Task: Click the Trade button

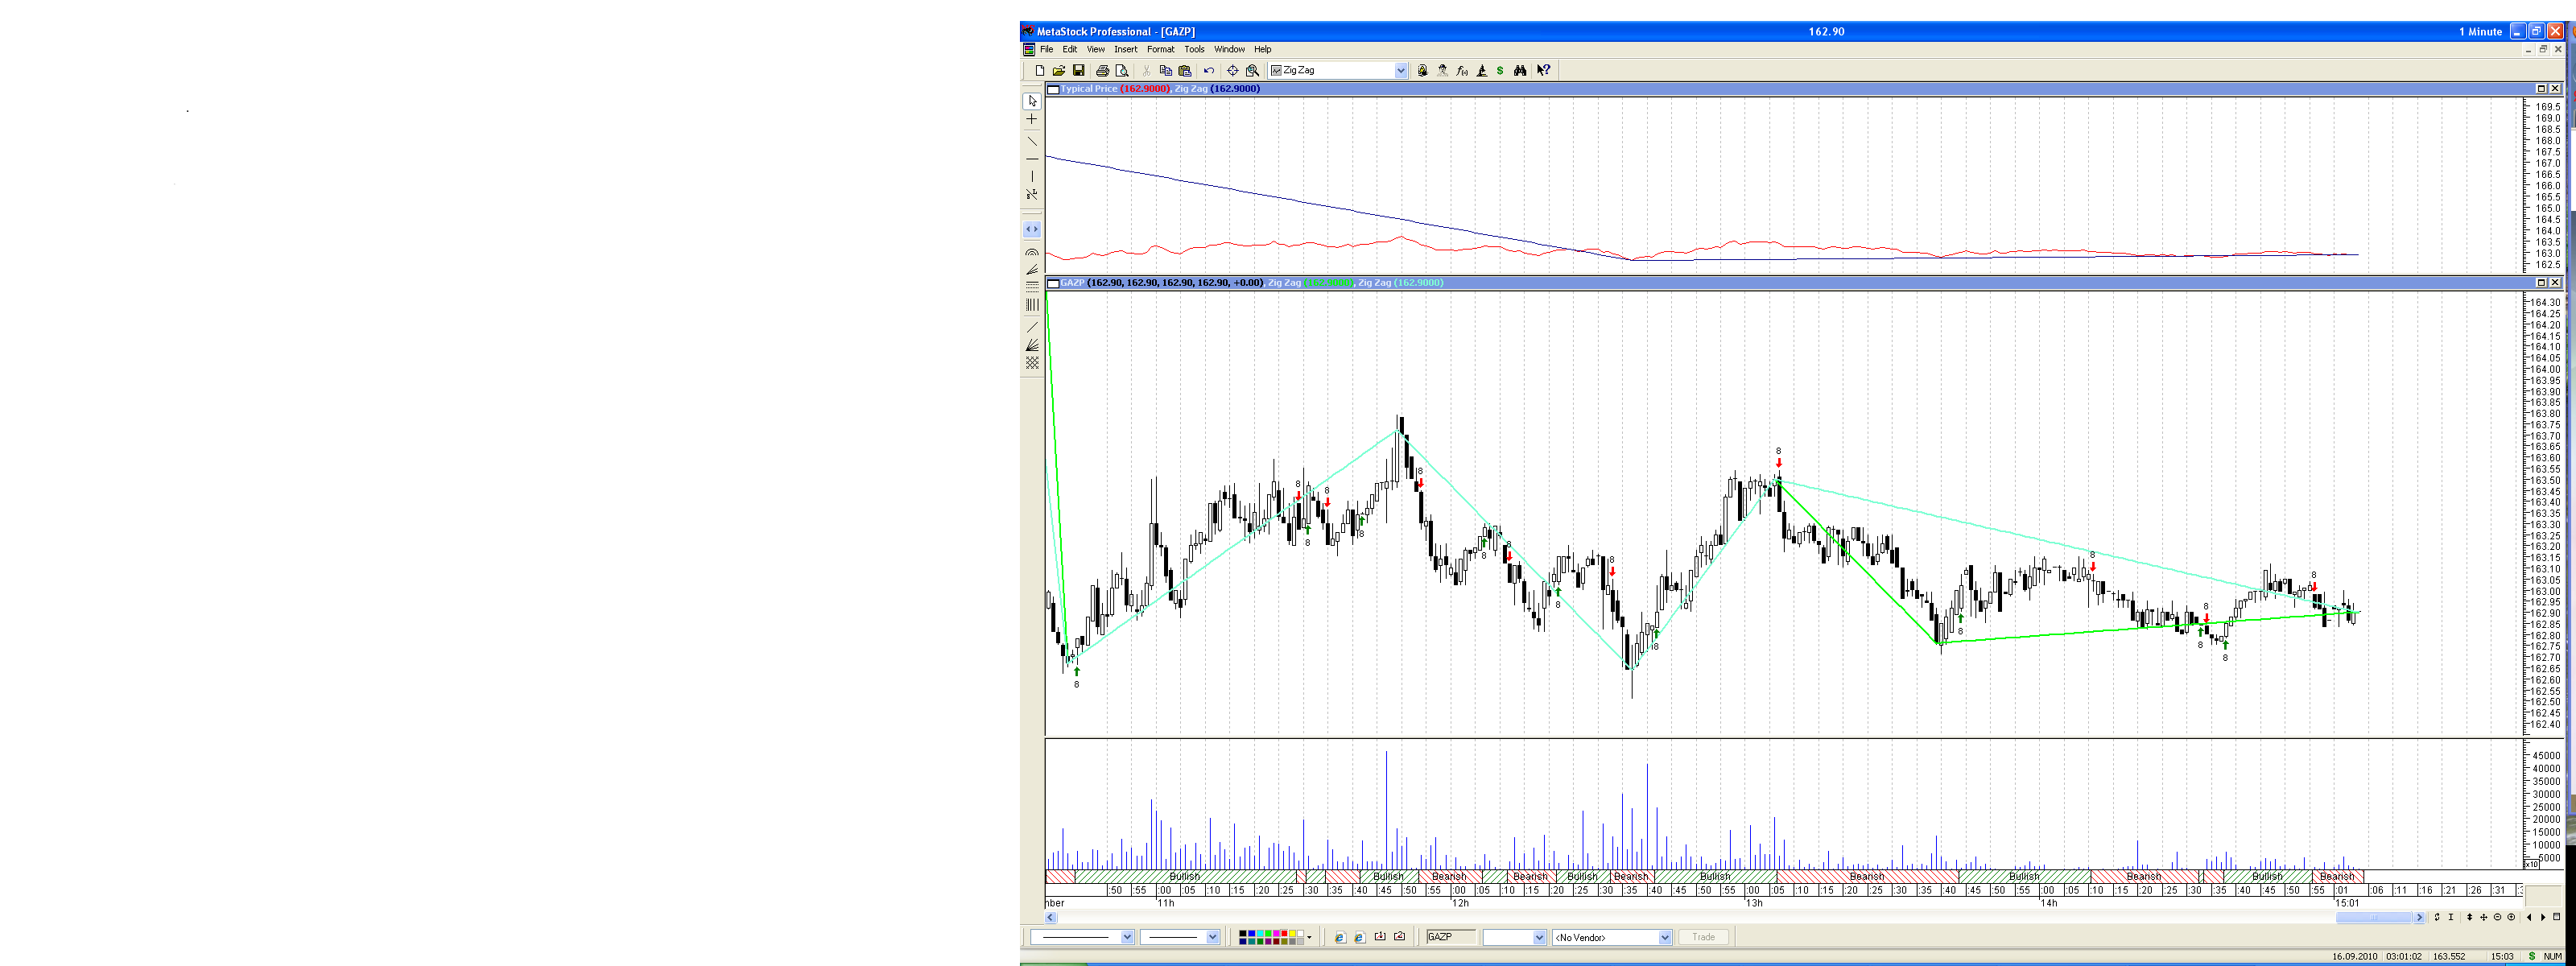Action: tap(1703, 938)
